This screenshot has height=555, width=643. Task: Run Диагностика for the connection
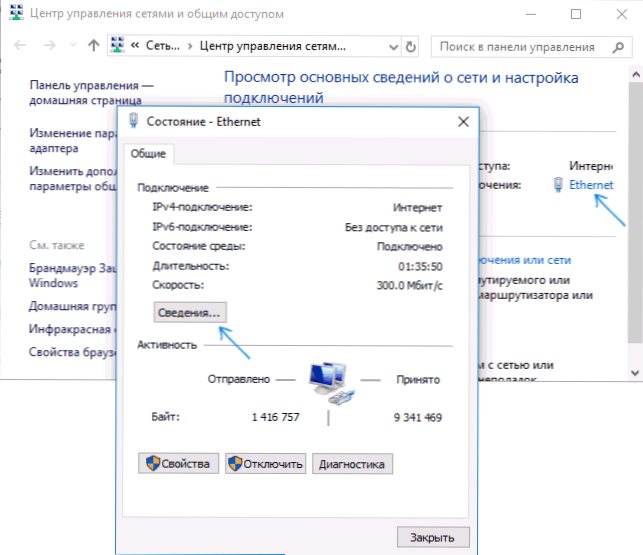point(352,464)
